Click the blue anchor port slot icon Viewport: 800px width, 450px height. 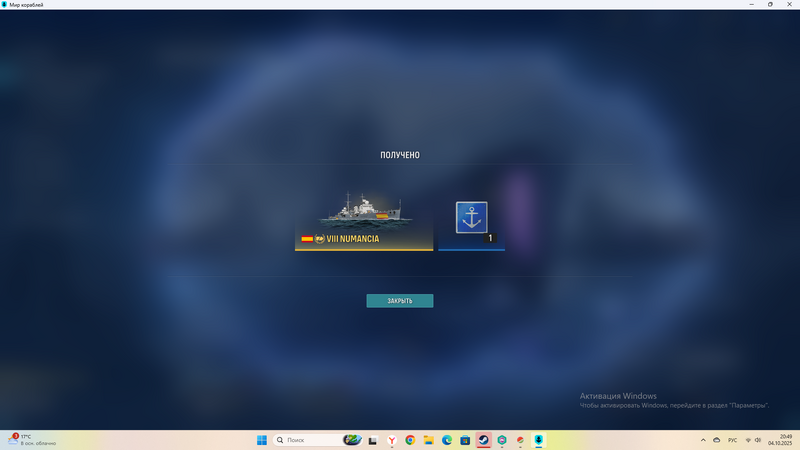pos(471,217)
